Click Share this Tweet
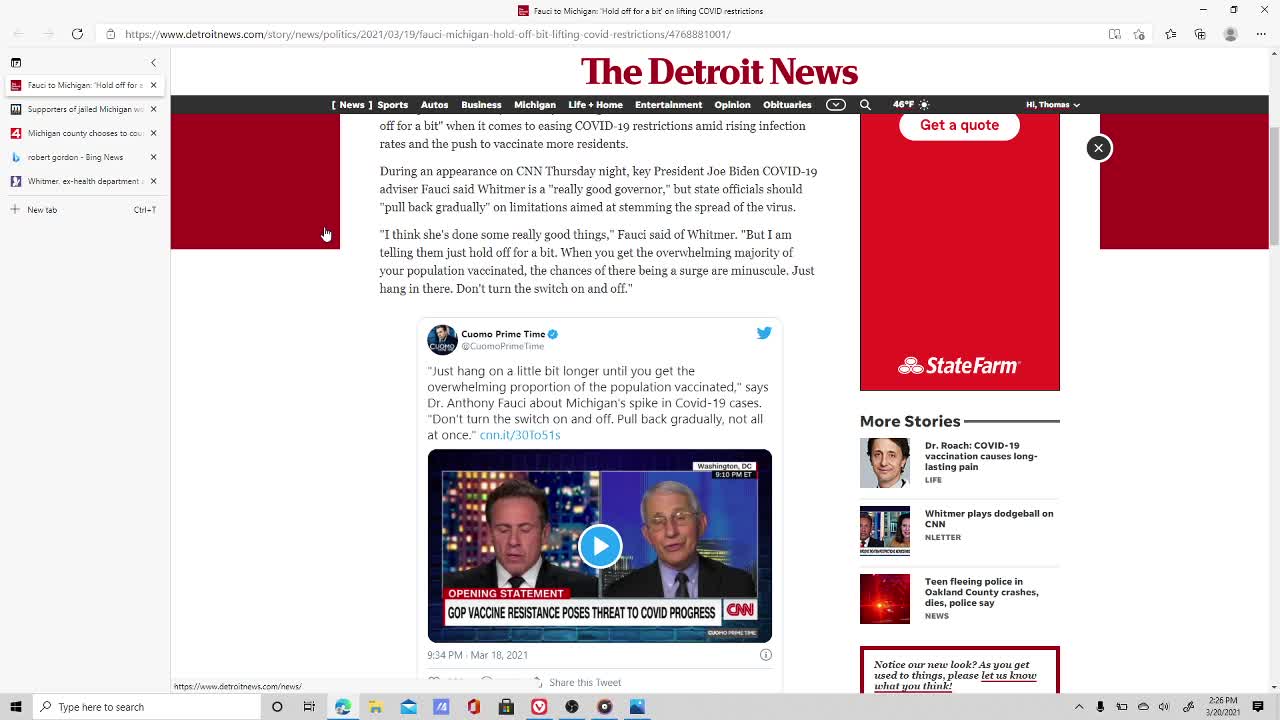The height and width of the screenshot is (720, 1280). tap(585, 683)
